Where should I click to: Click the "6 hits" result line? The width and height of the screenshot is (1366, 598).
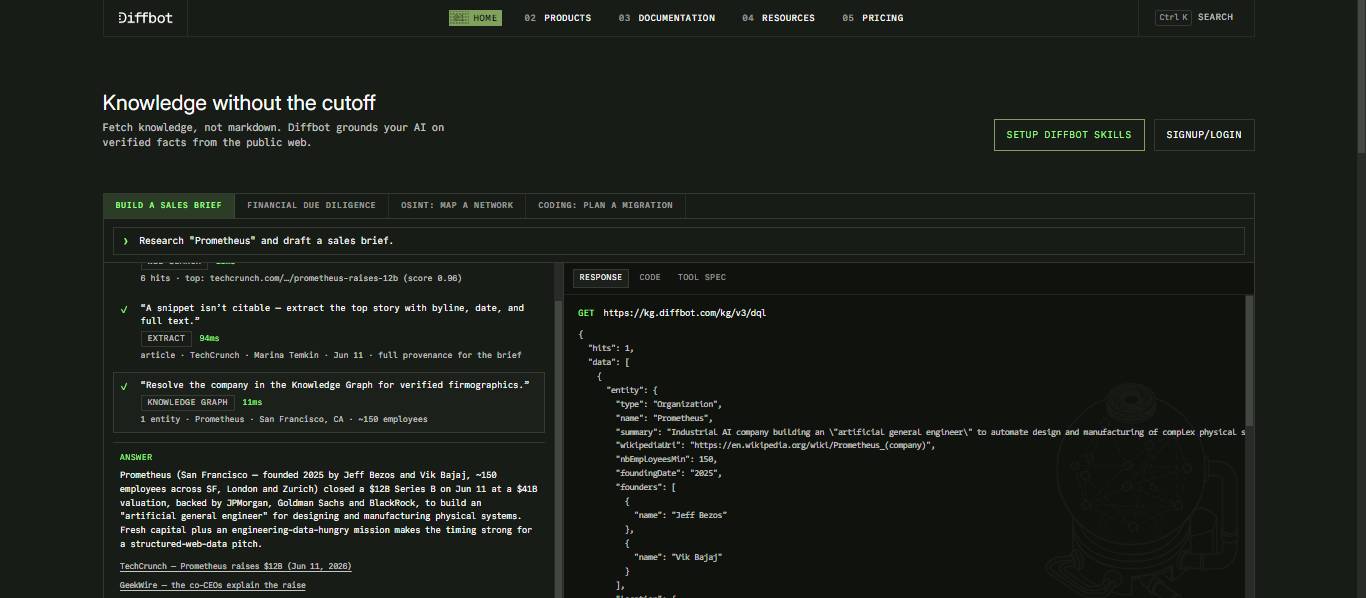(x=301, y=278)
